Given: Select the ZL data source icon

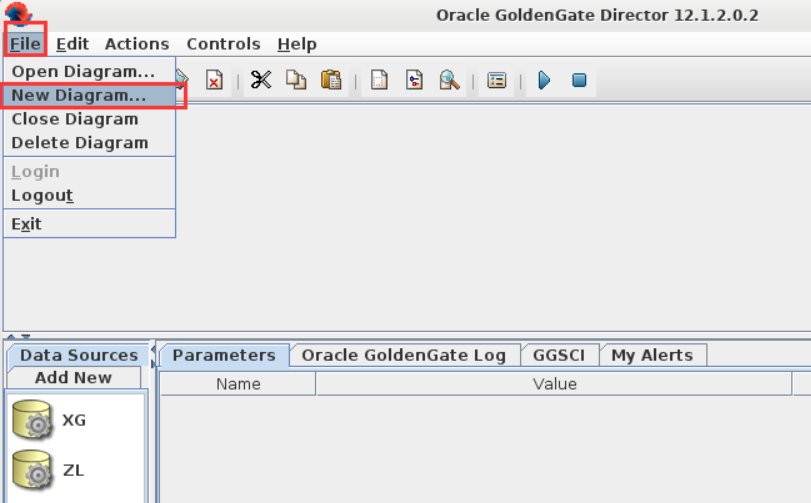Looking at the screenshot, I should click(32, 470).
